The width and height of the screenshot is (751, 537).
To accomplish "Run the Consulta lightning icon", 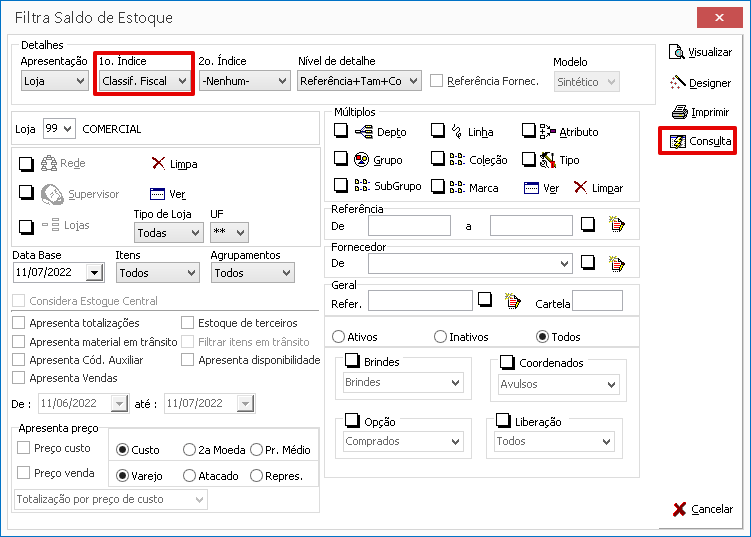I will click(x=678, y=141).
